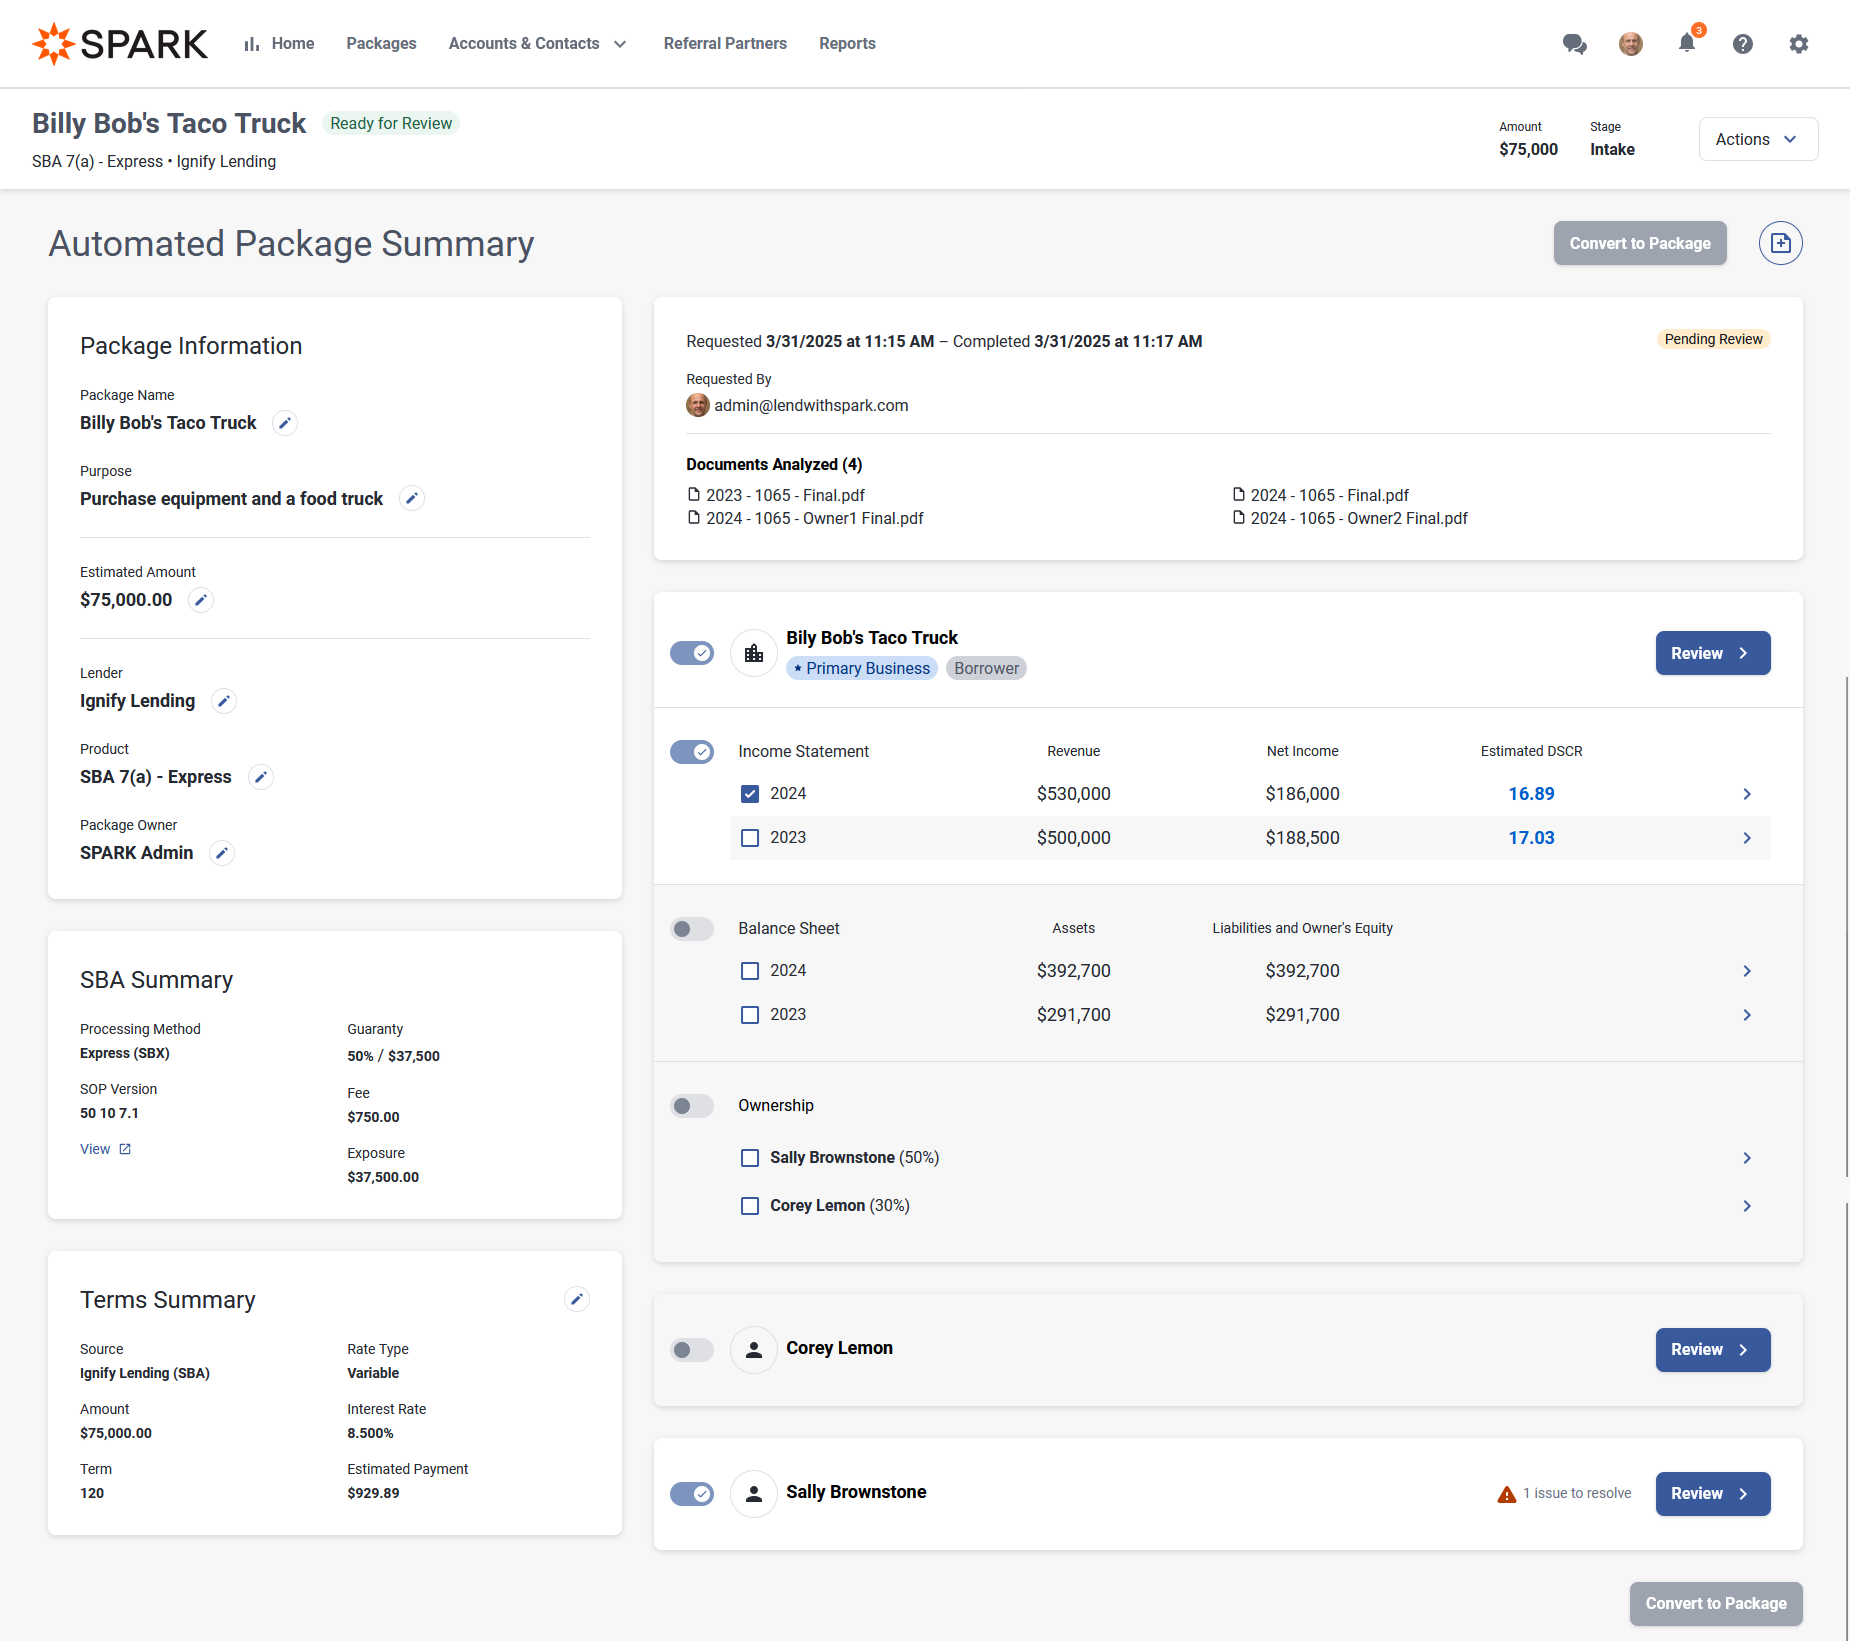Enable the Ownership switch

point(692,1106)
